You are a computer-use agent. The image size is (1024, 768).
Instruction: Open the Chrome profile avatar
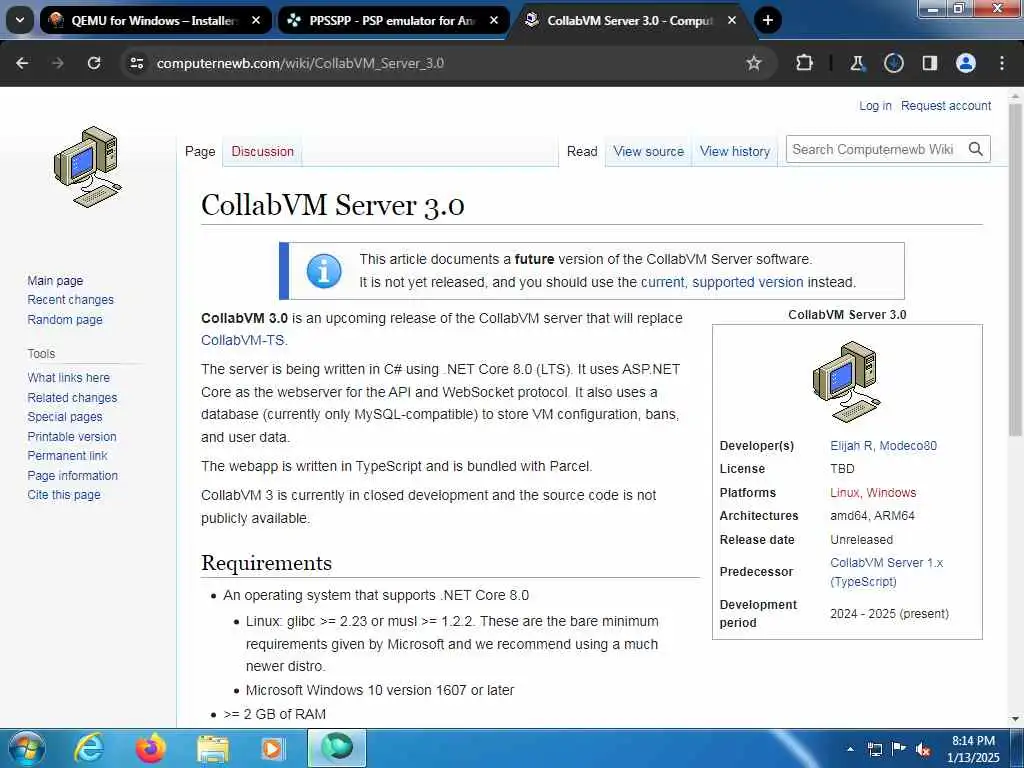[x=965, y=63]
